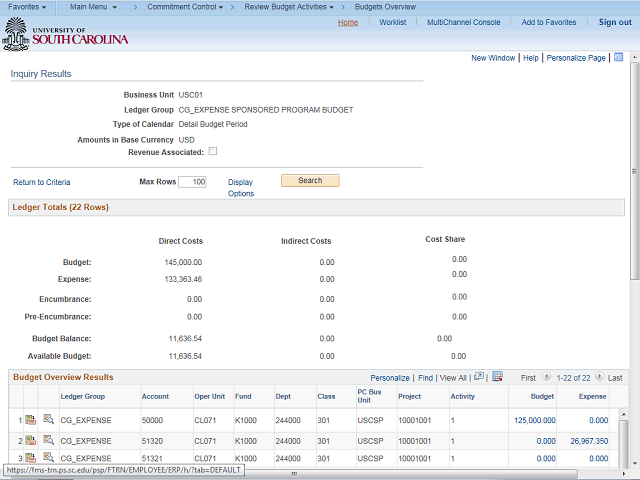Open the Favorites dropdown menu
This screenshot has width=640, height=480.
(x=25, y=7)
